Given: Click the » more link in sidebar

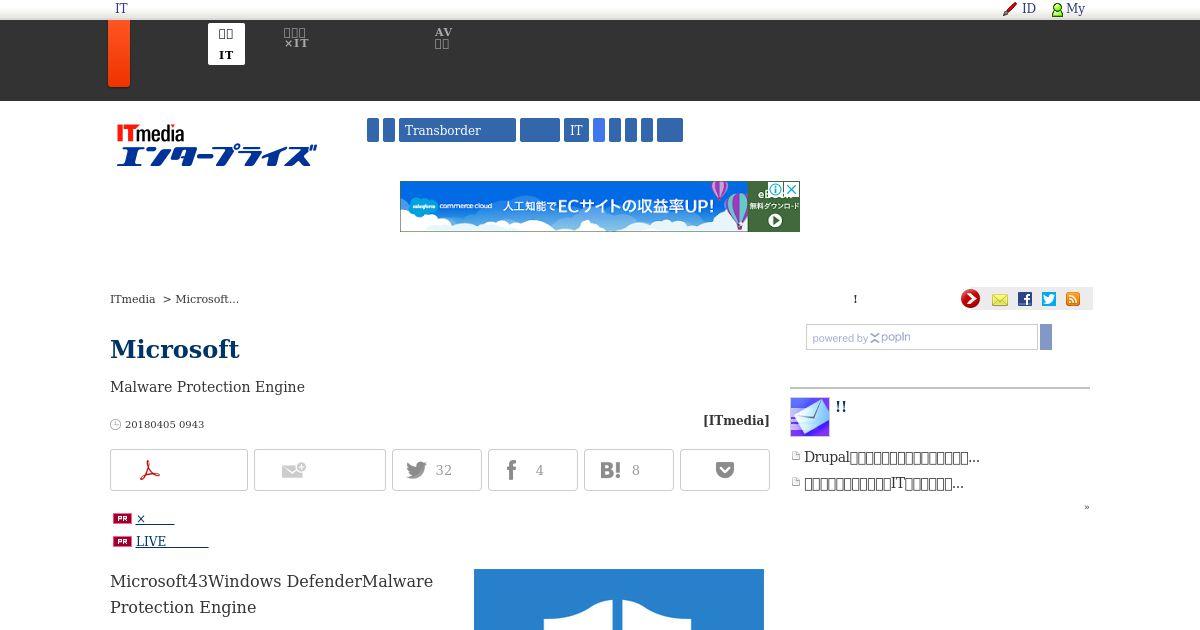Looking at the screenshot, I should pyautogui.click(x=1087, y=507).
